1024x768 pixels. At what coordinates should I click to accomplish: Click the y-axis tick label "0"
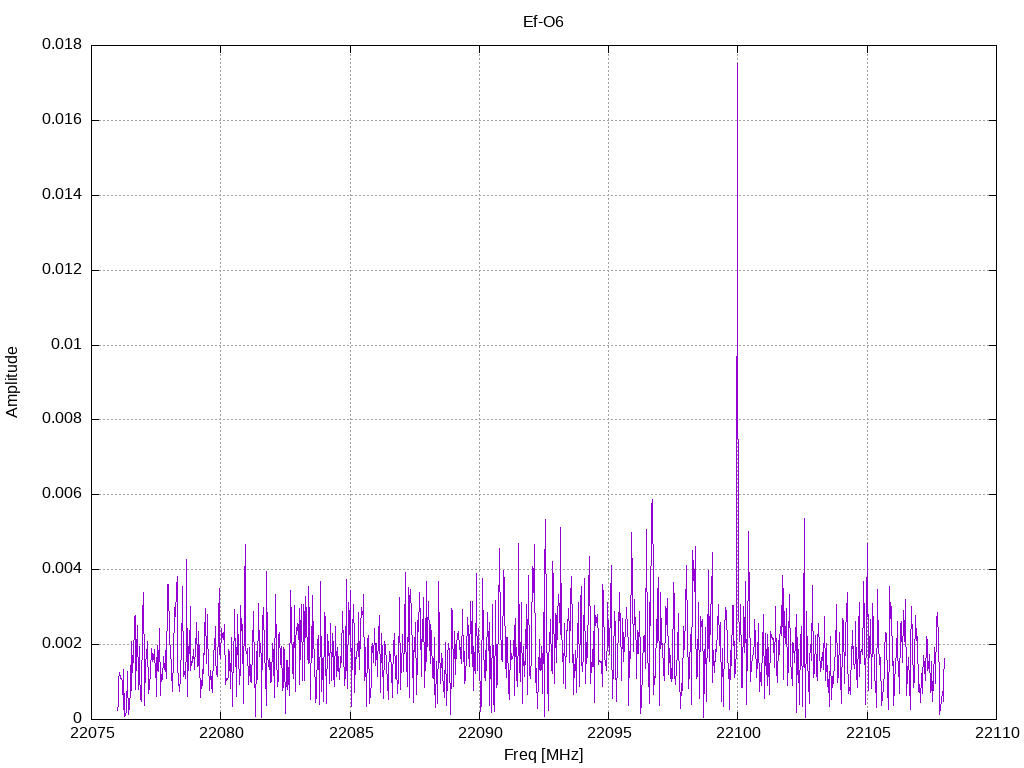pyautogui.click(x=78, y=718)
